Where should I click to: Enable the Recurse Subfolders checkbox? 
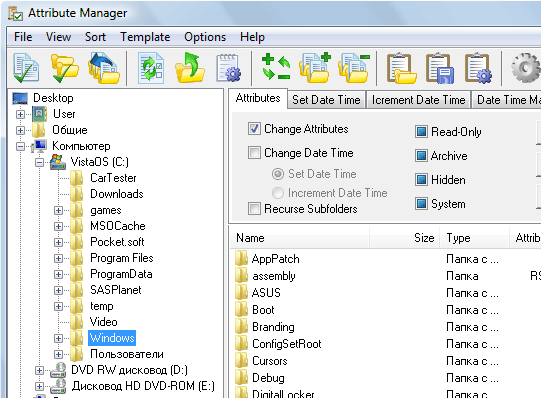(254, 209)
